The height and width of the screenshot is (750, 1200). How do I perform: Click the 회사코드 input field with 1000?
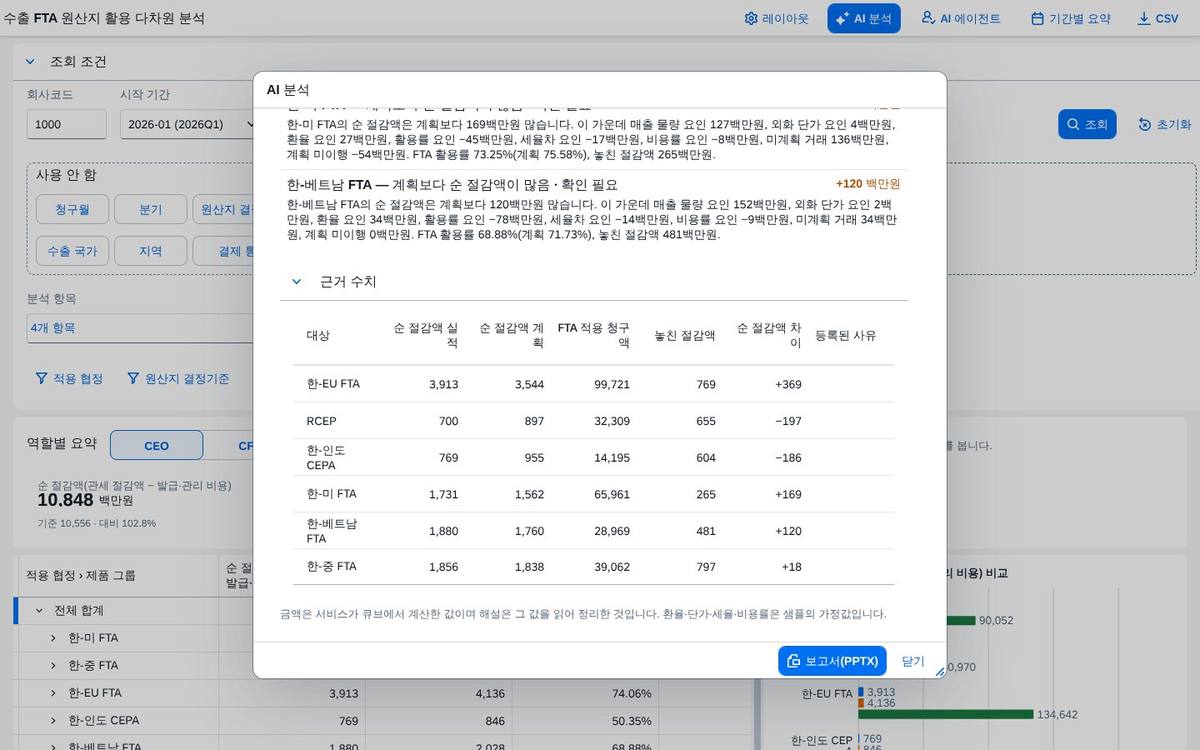(x=66, y=124)
